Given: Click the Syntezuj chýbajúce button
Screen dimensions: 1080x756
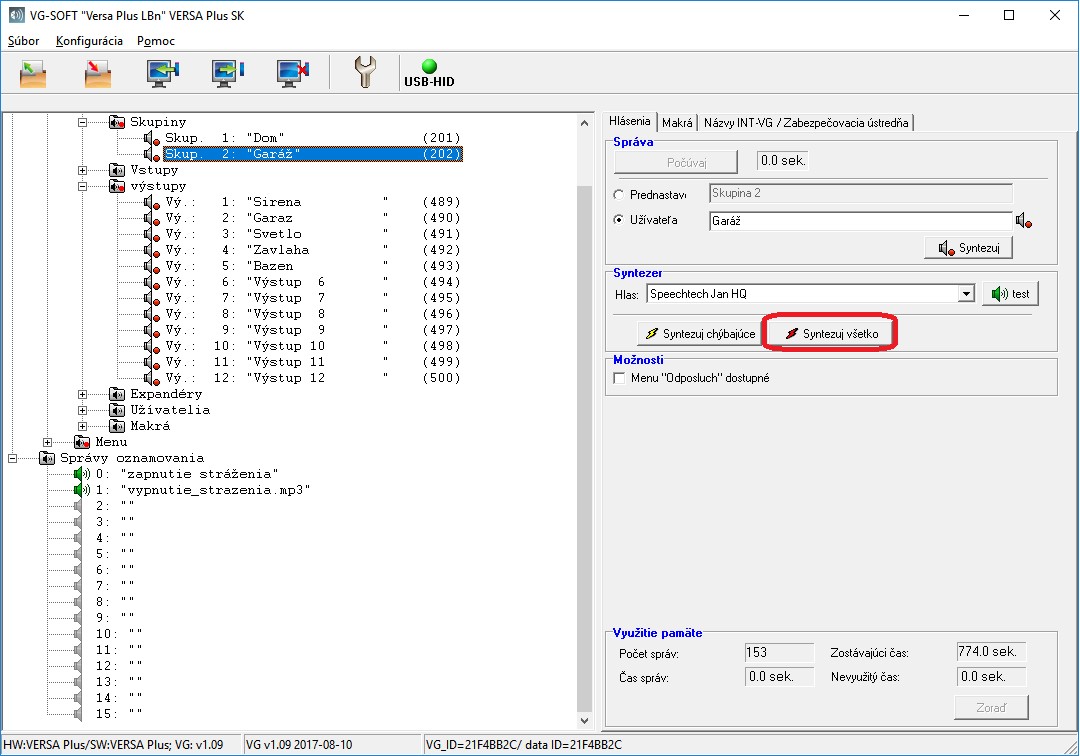Looking at the screenshot, I should click(x=700, y=334).
